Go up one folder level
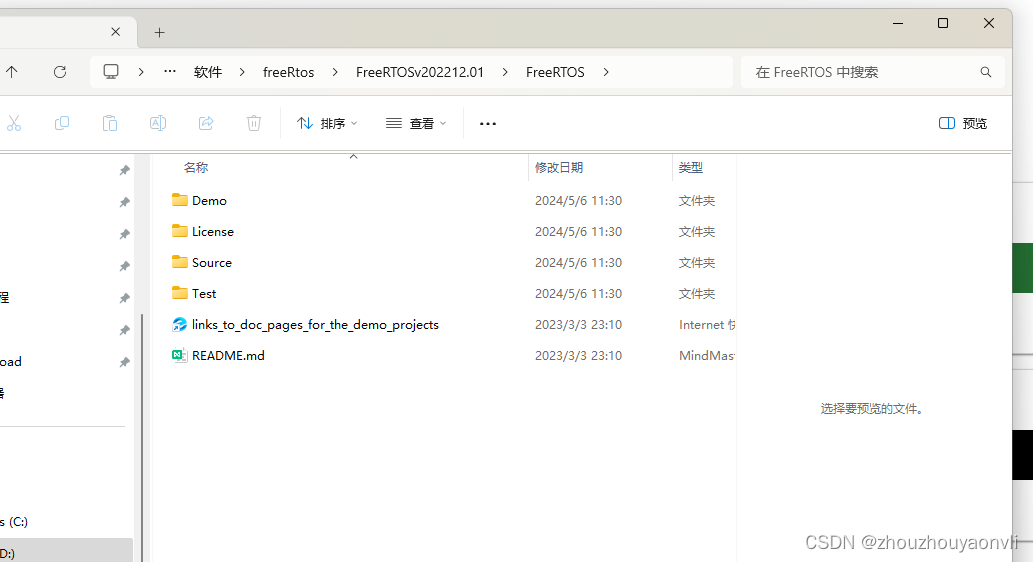1033x562 pixels. click(12, 72)
